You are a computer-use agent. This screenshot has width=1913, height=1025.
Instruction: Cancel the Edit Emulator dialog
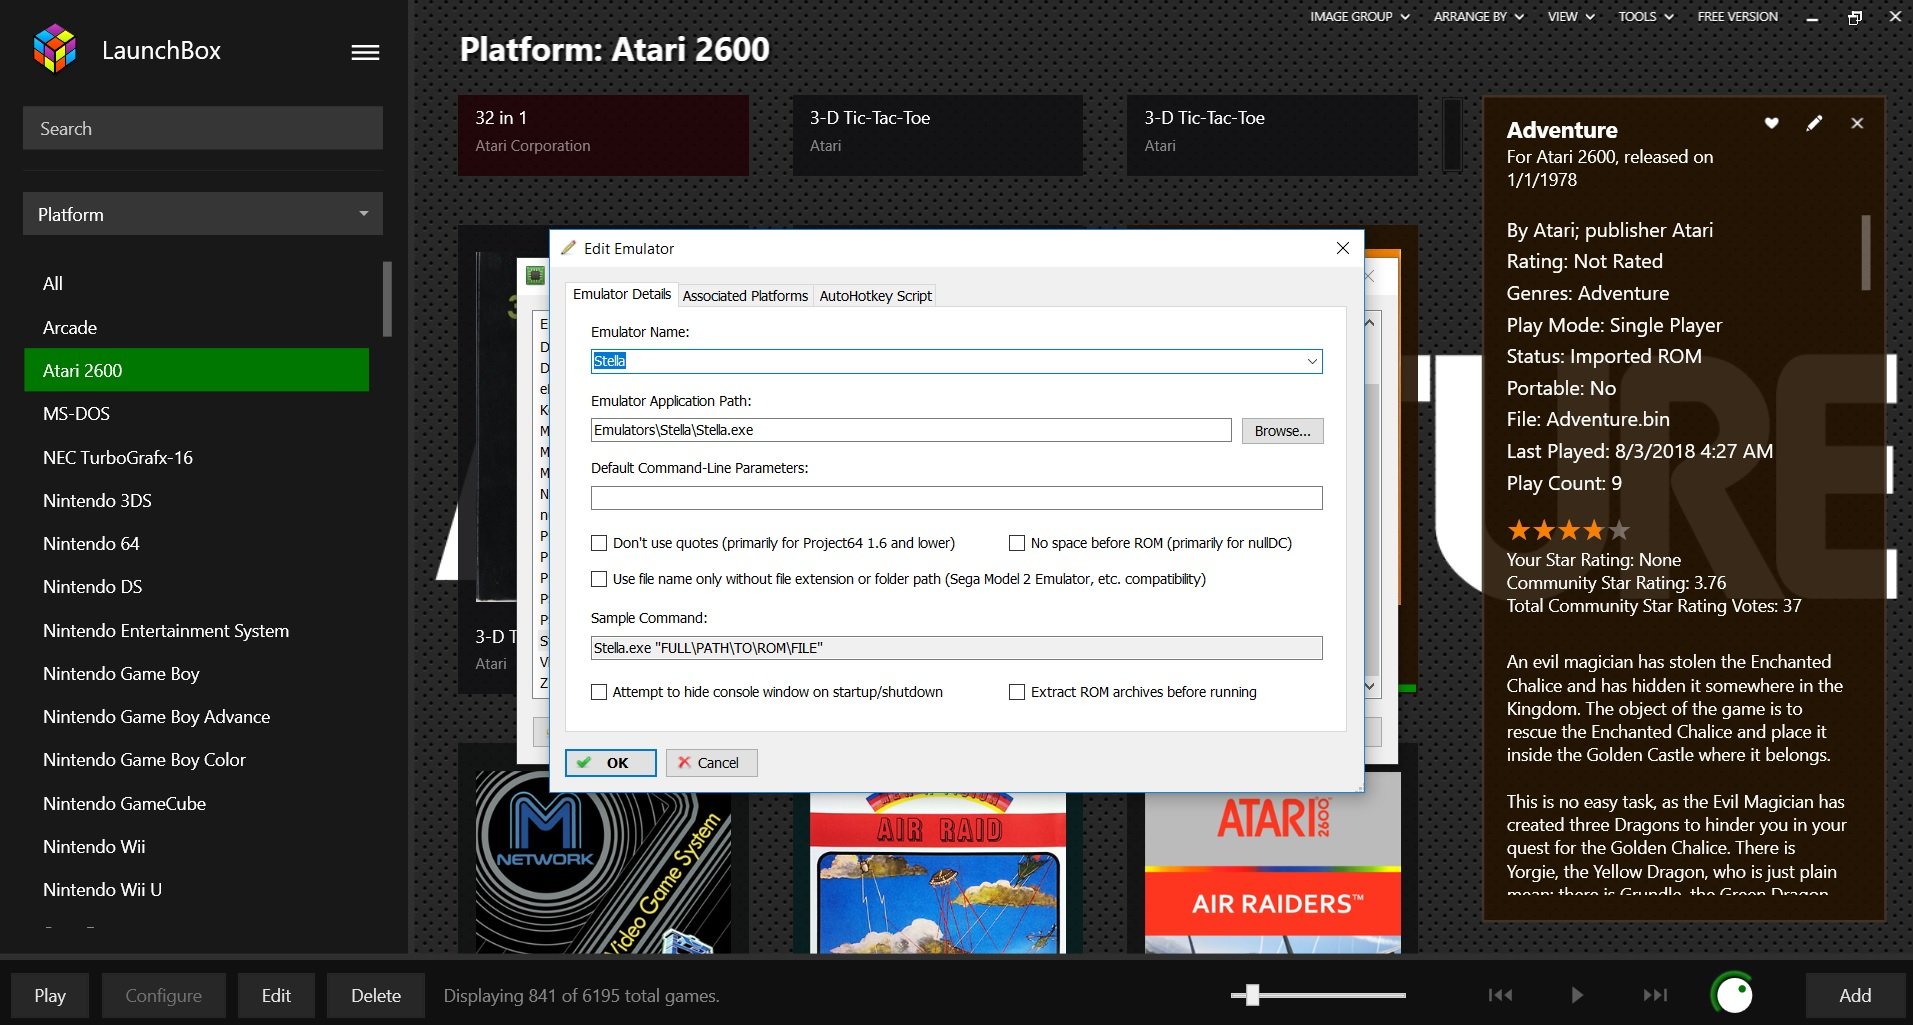click(x=711, y=763)
